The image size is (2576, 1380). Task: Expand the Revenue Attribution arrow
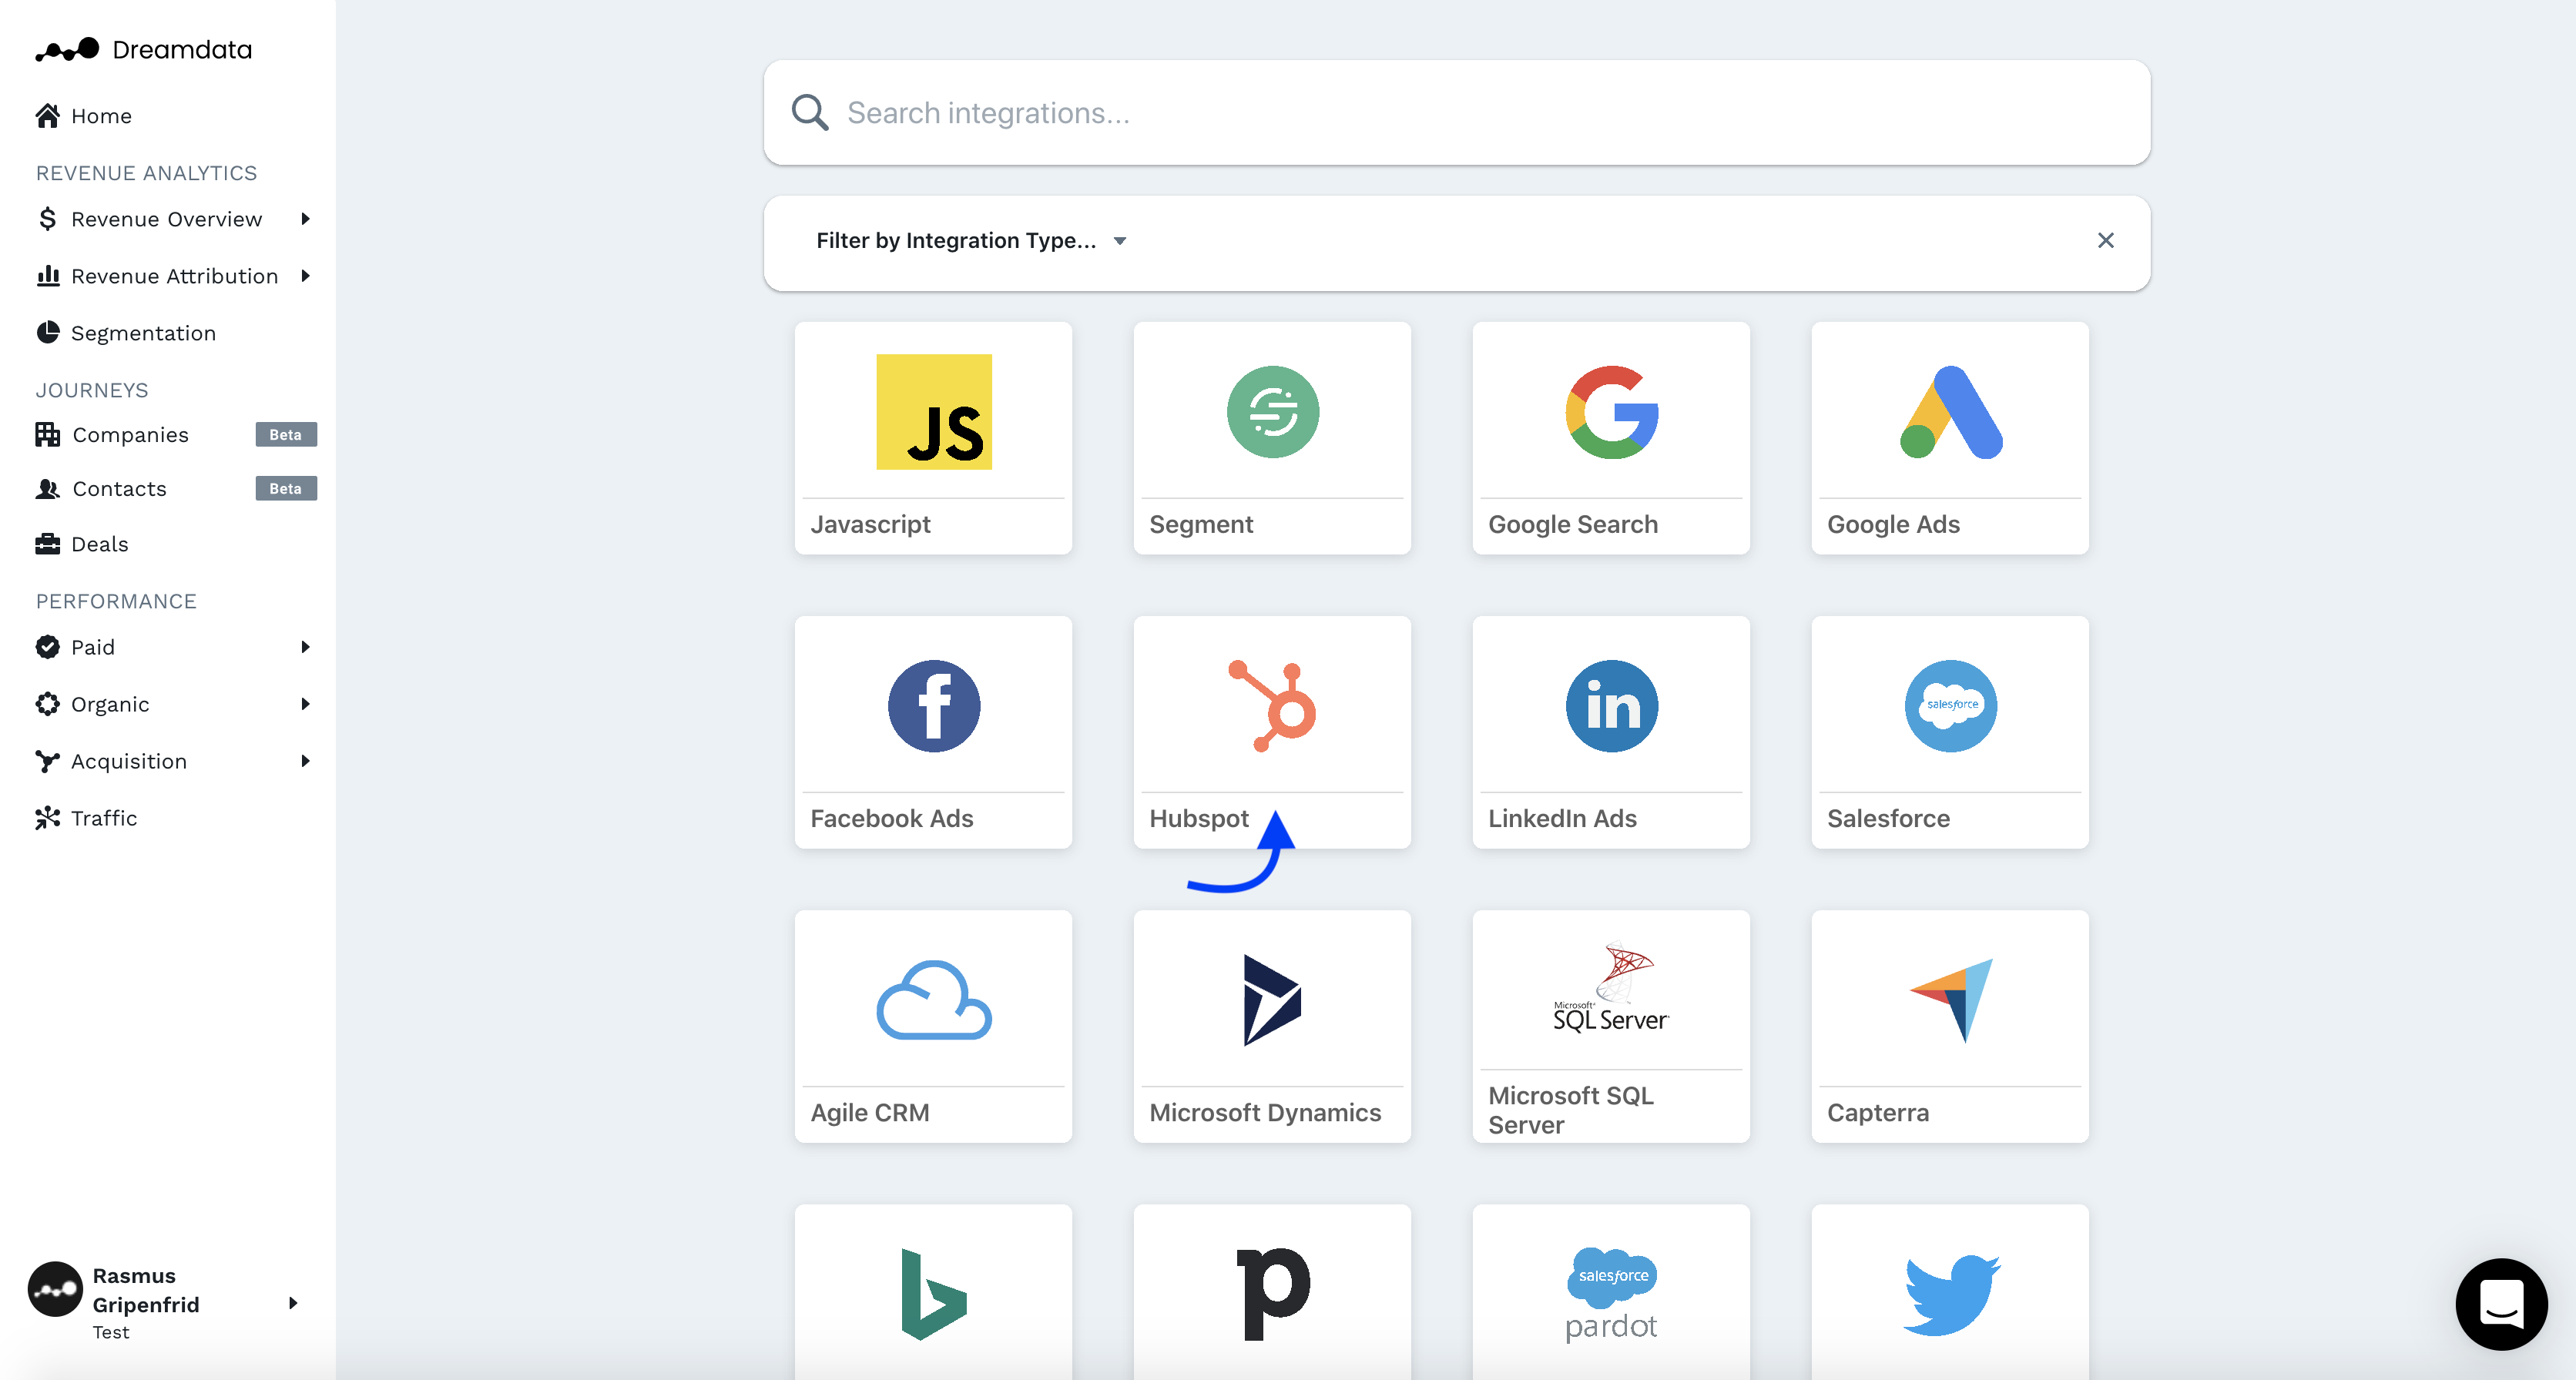[x=305, y=276]
